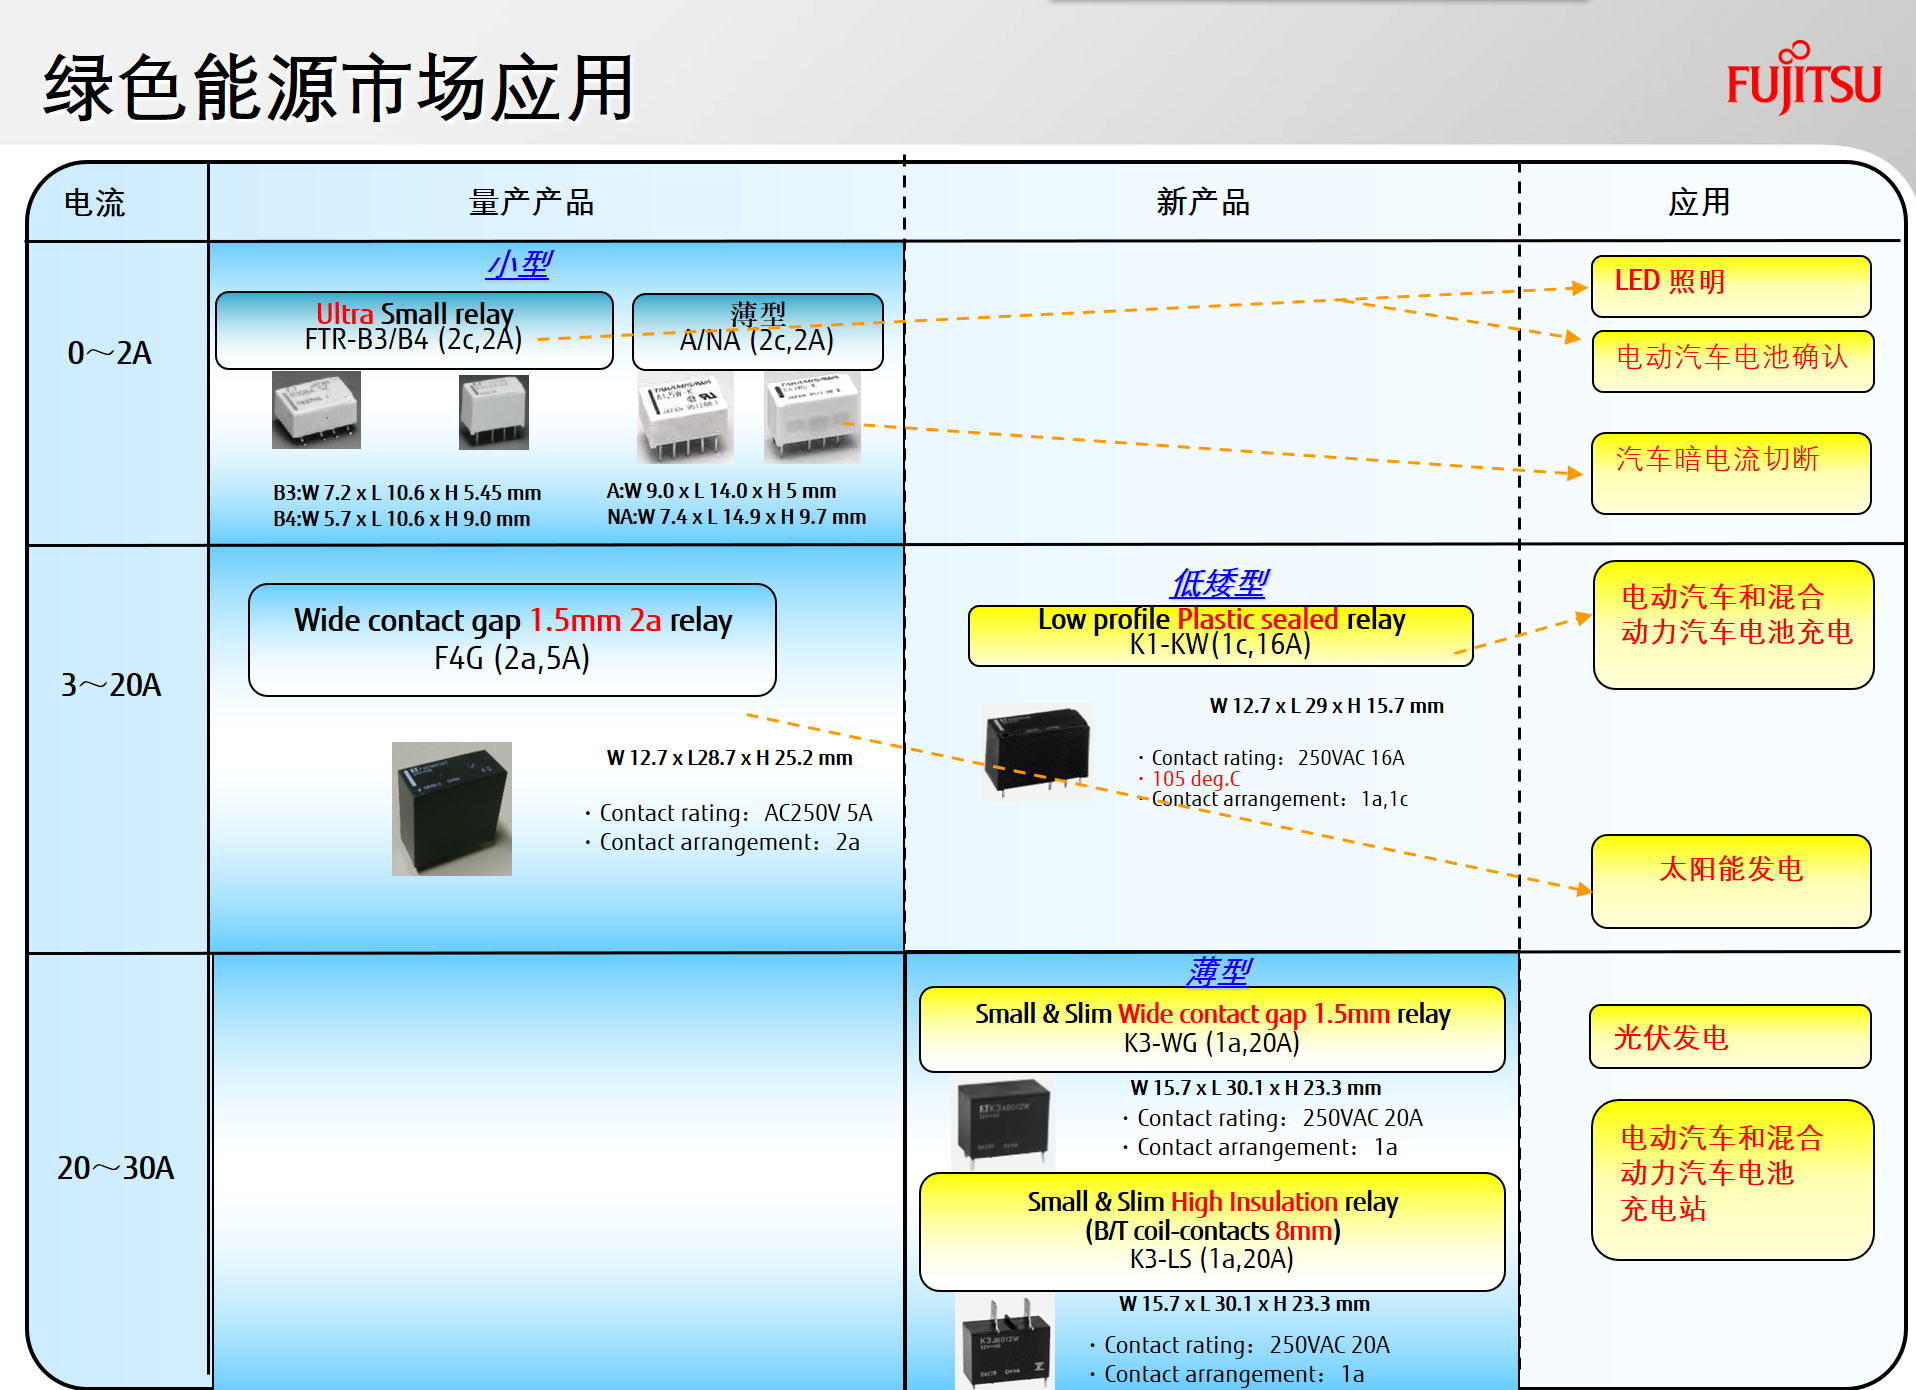Click the 小型 underlined link
The image size is (1916, 1390).
click(519, 264)
